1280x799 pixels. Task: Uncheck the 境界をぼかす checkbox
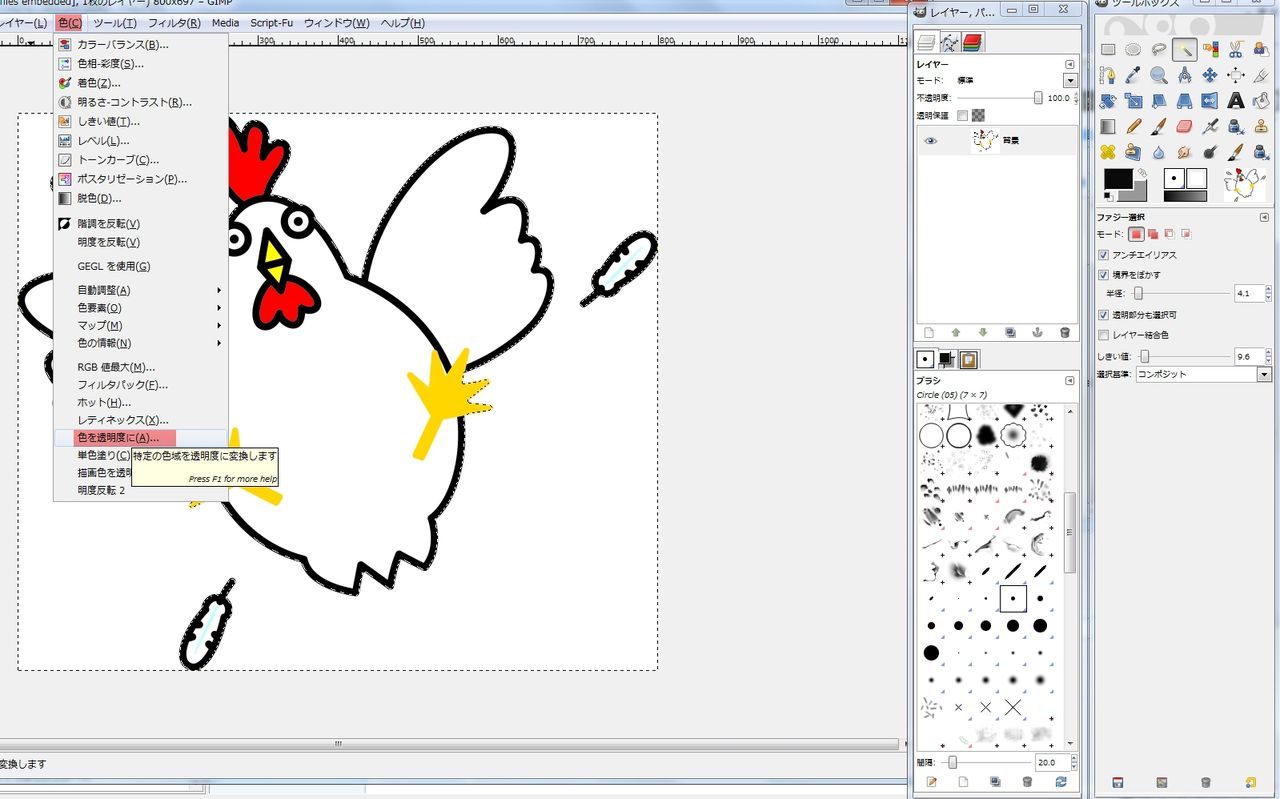(1104, 275)
